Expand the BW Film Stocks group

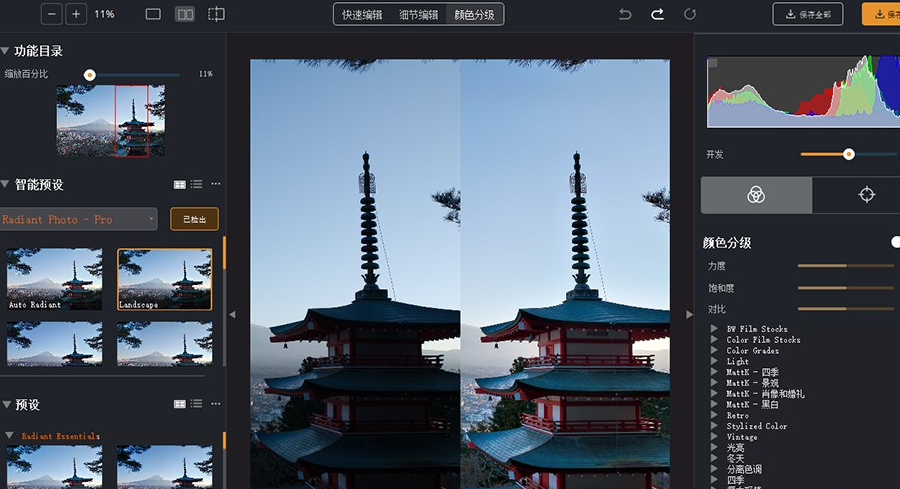tap(714, 329)
